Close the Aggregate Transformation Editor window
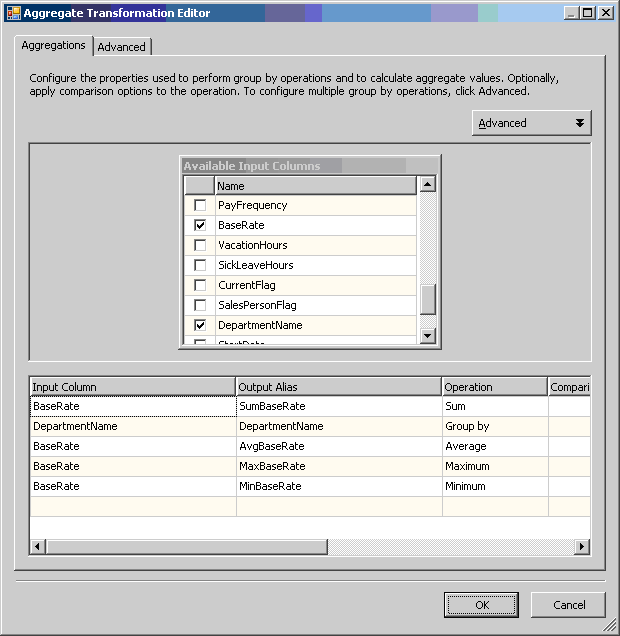 point(605,12)
